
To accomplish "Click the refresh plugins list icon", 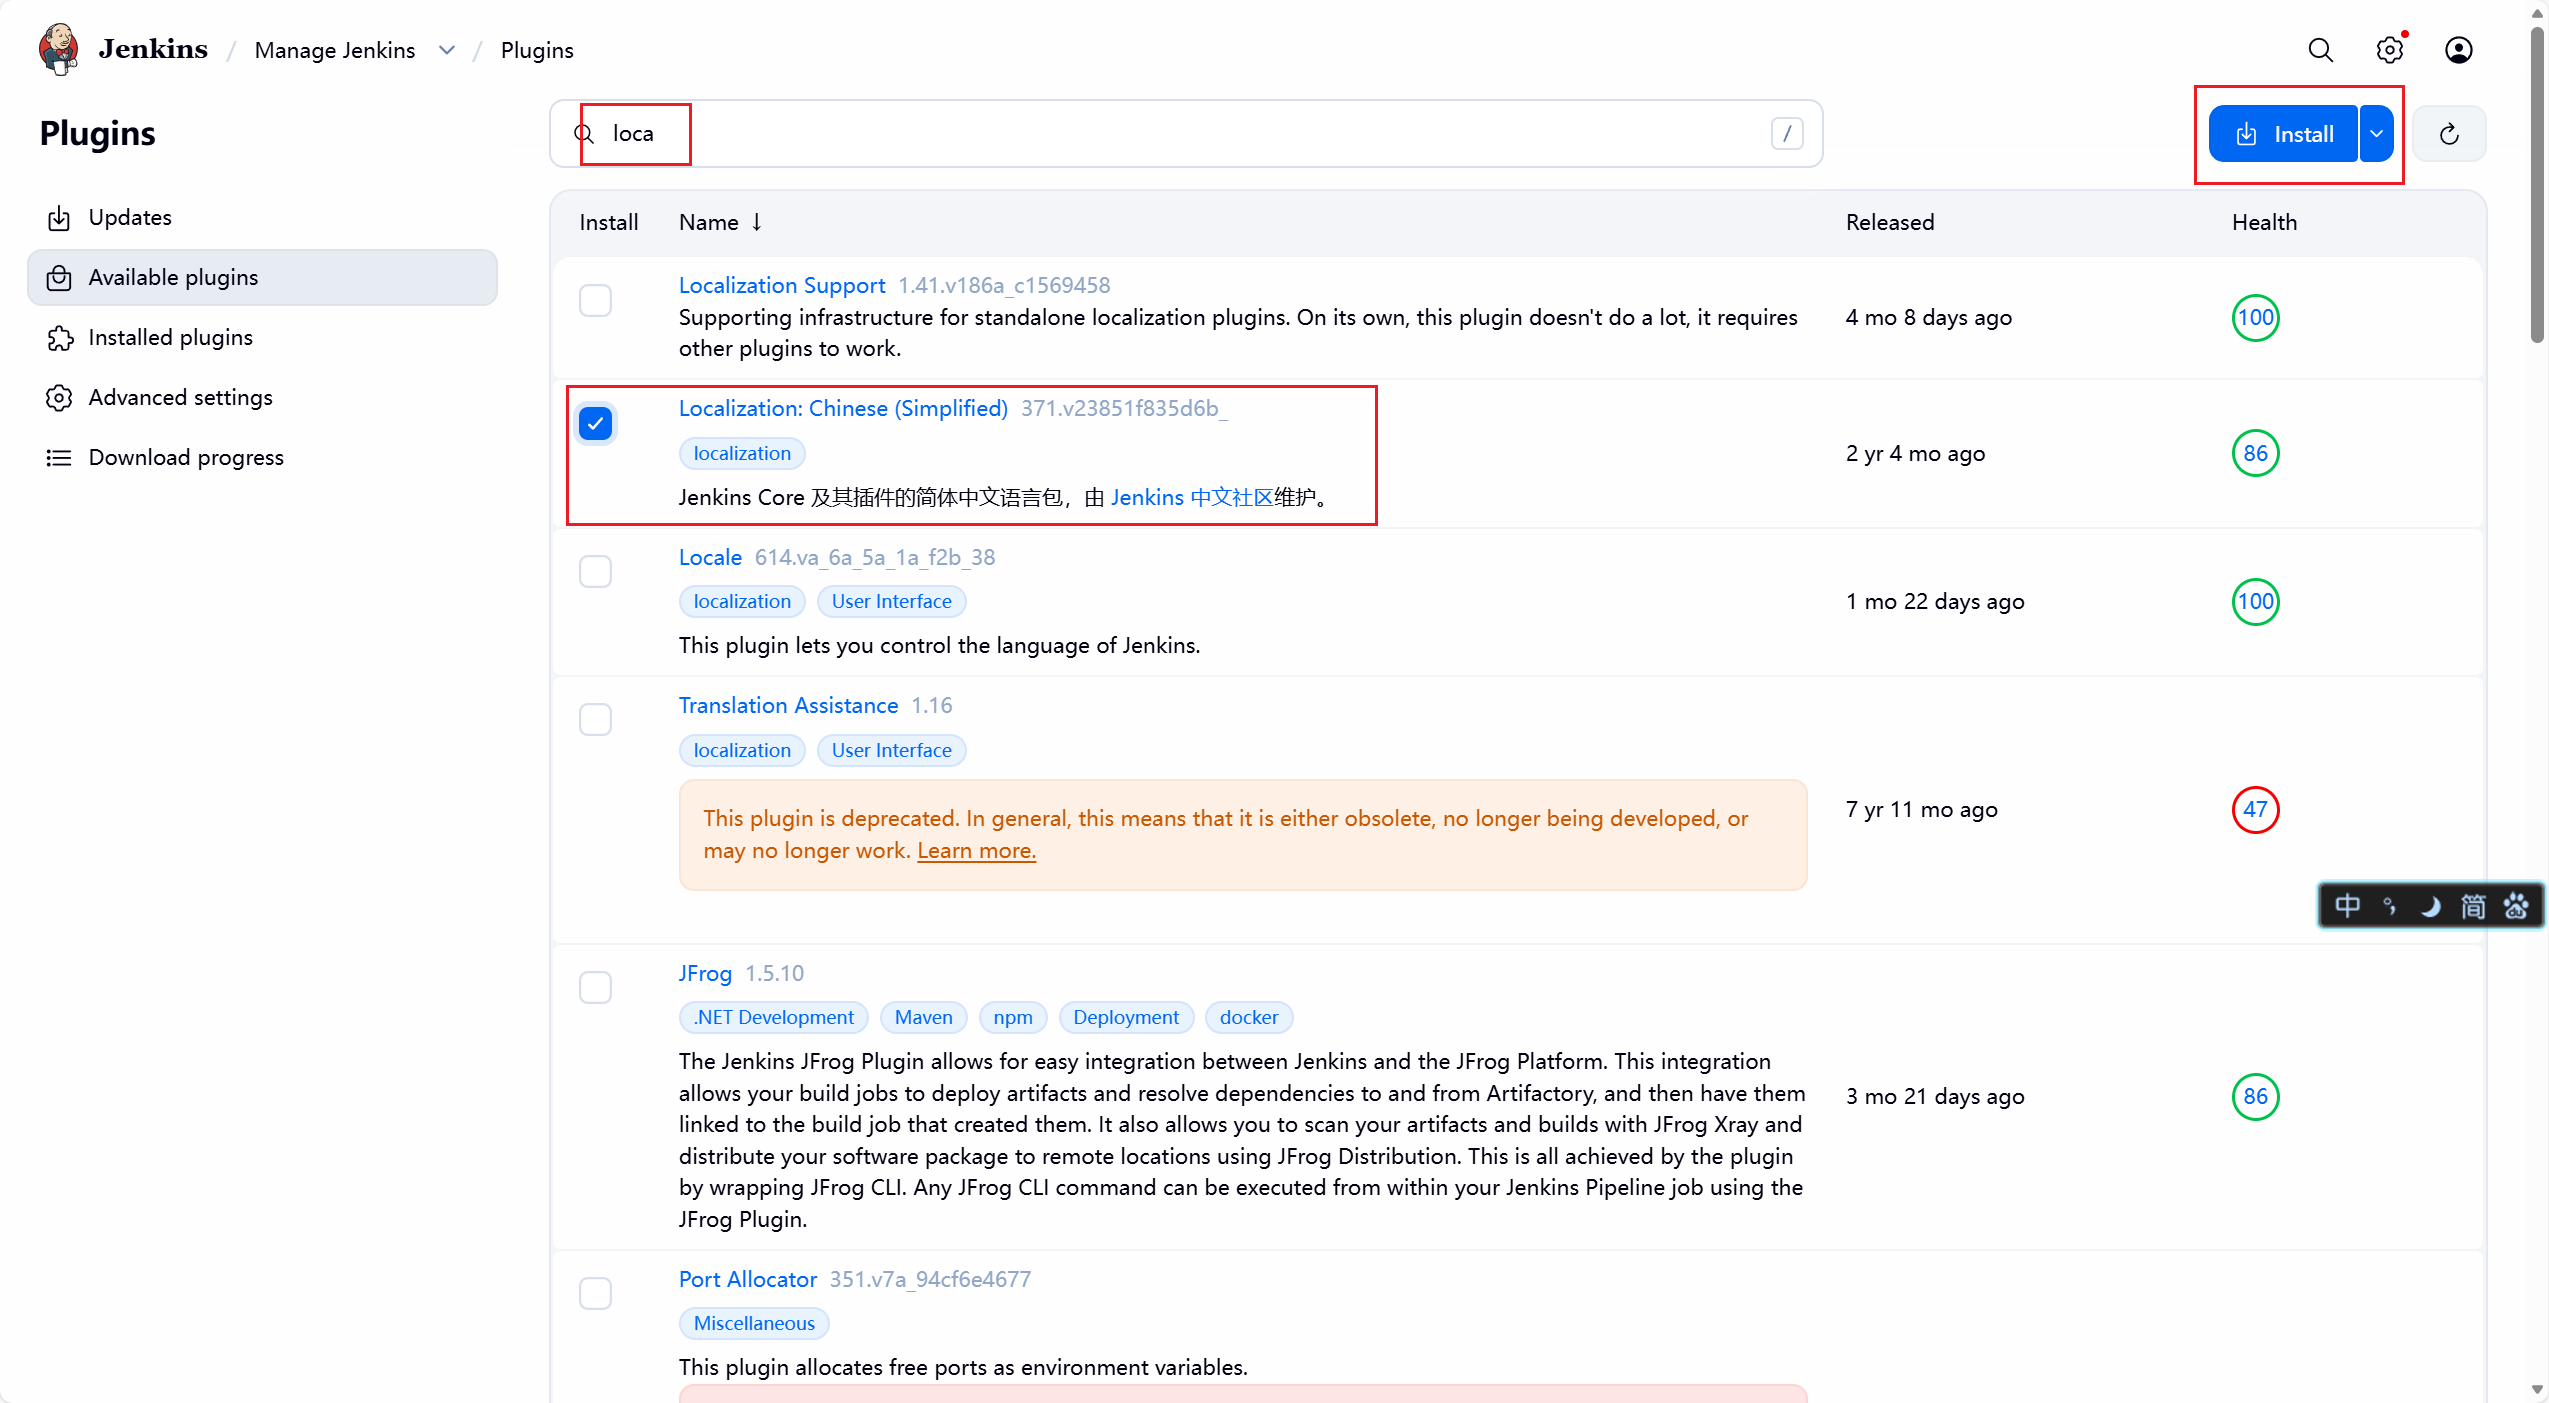I will point(2449,134).
